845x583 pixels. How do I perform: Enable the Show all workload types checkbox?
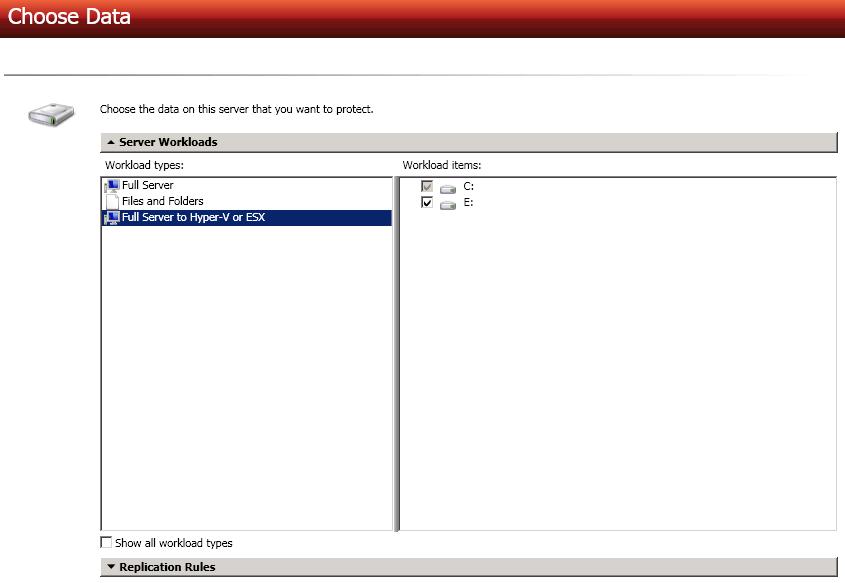point(107,543)
